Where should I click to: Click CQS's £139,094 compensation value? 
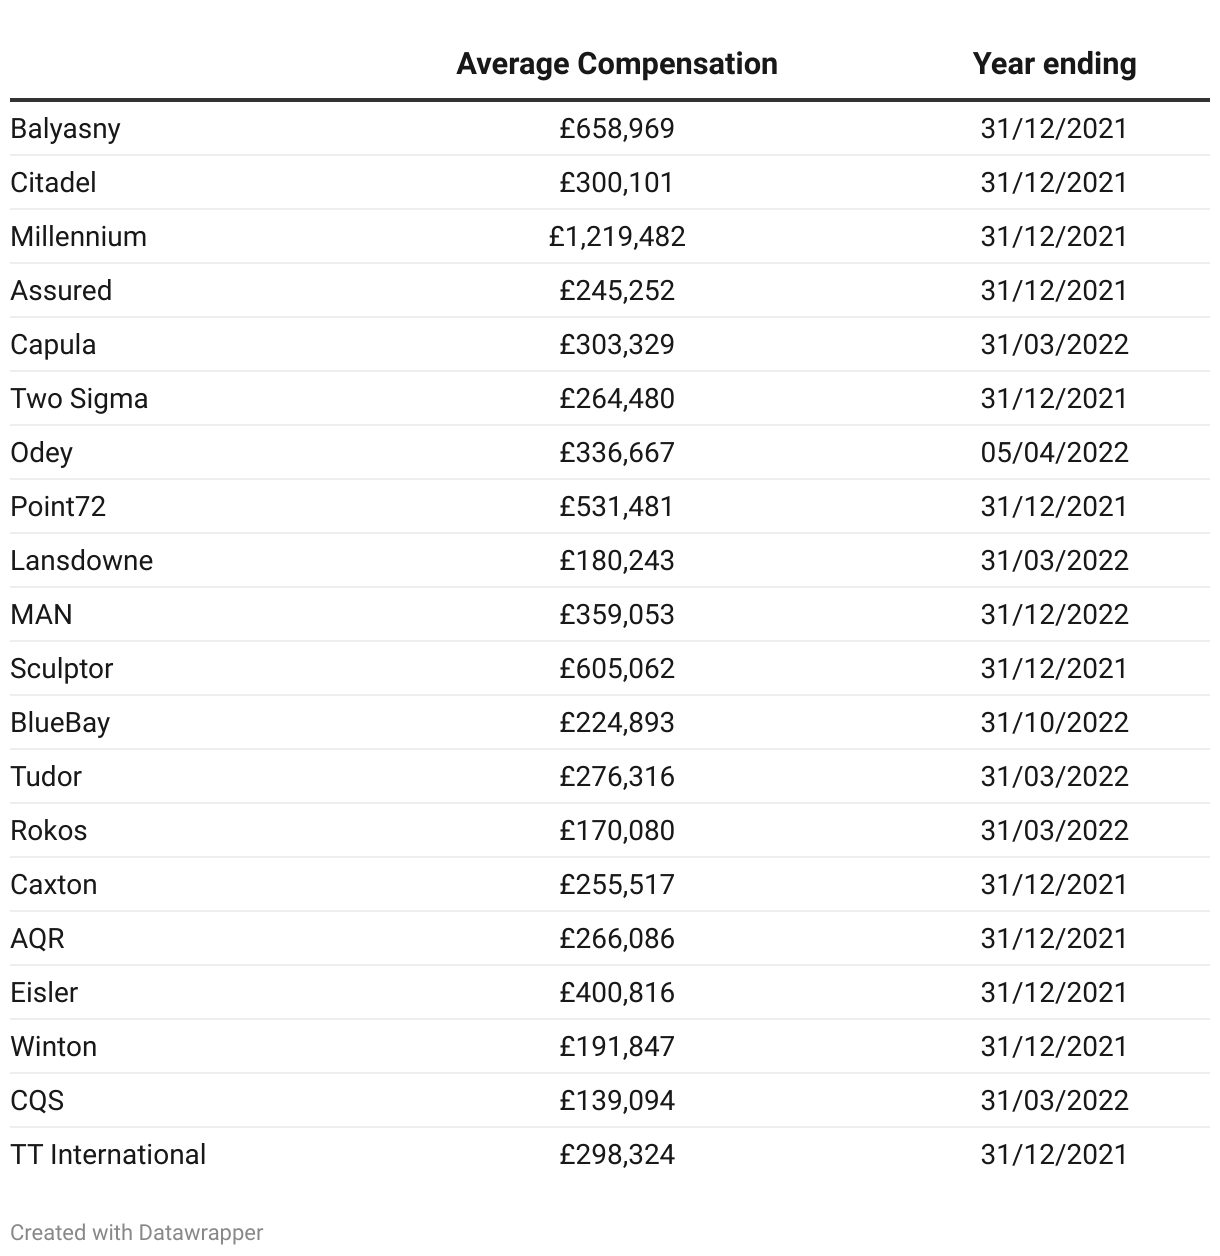tap(616, 1101)
